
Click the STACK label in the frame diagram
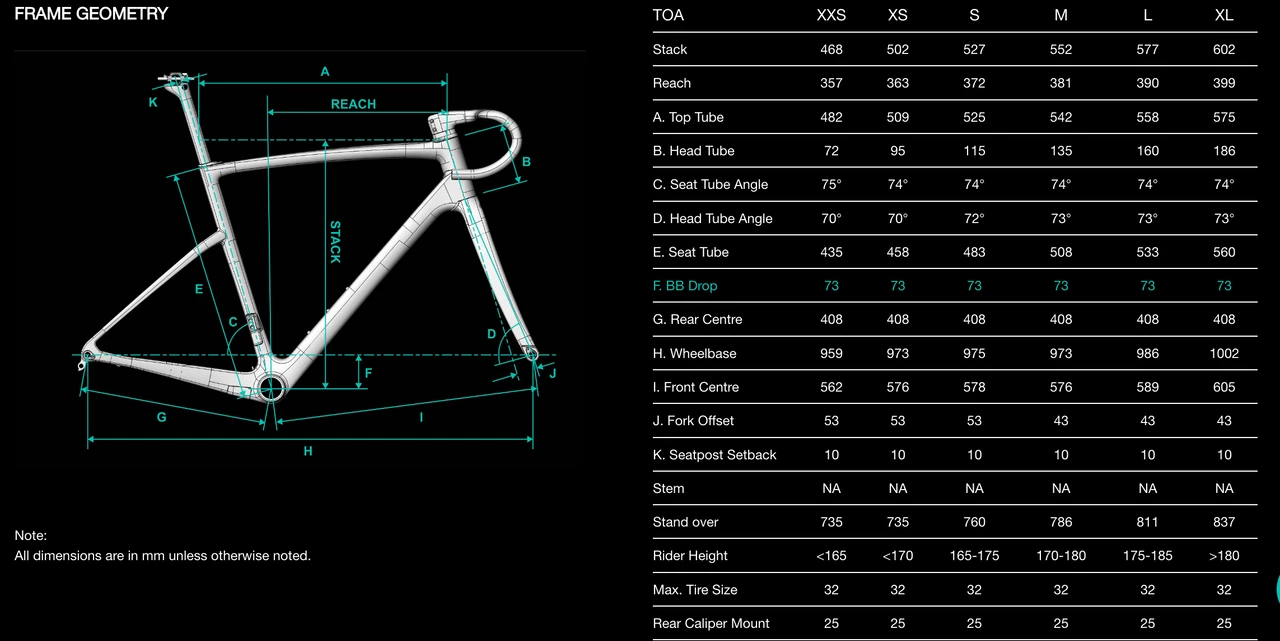click(x=335, y=242)
